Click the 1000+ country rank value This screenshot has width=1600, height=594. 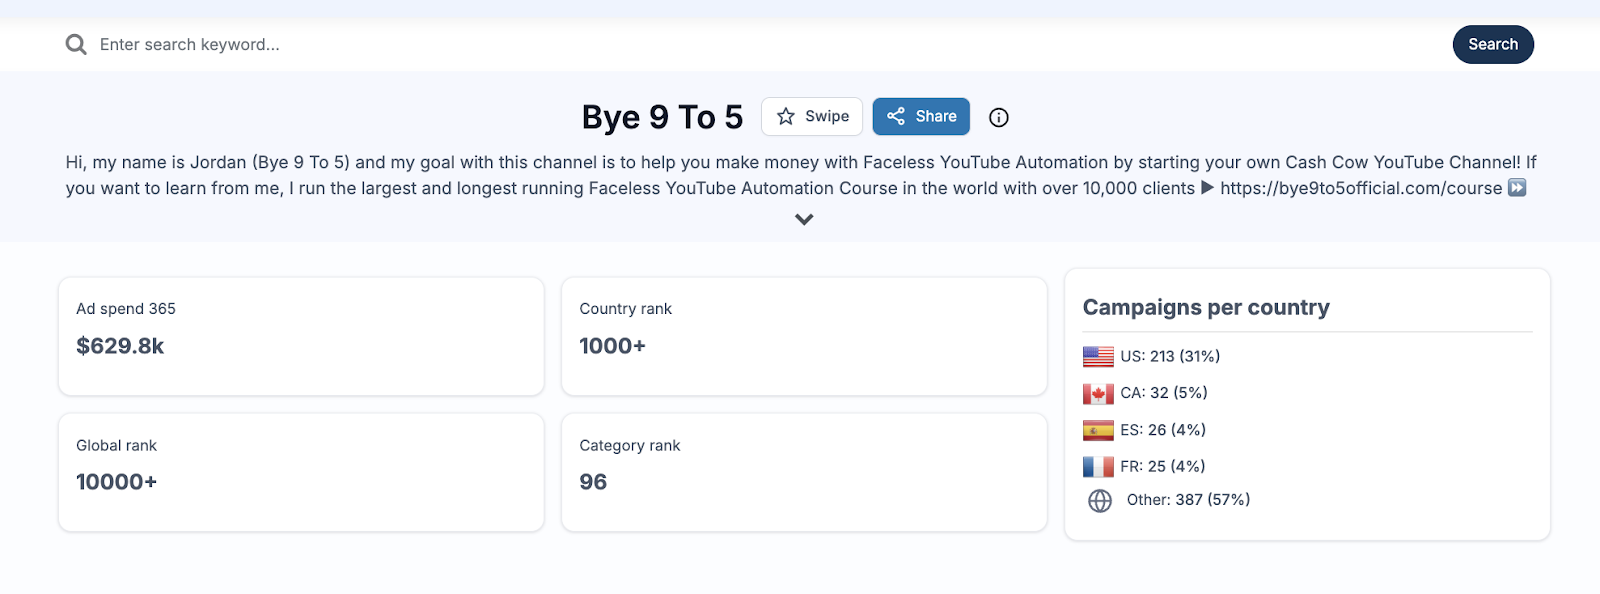pyautogui.click(x=612, y=346)
